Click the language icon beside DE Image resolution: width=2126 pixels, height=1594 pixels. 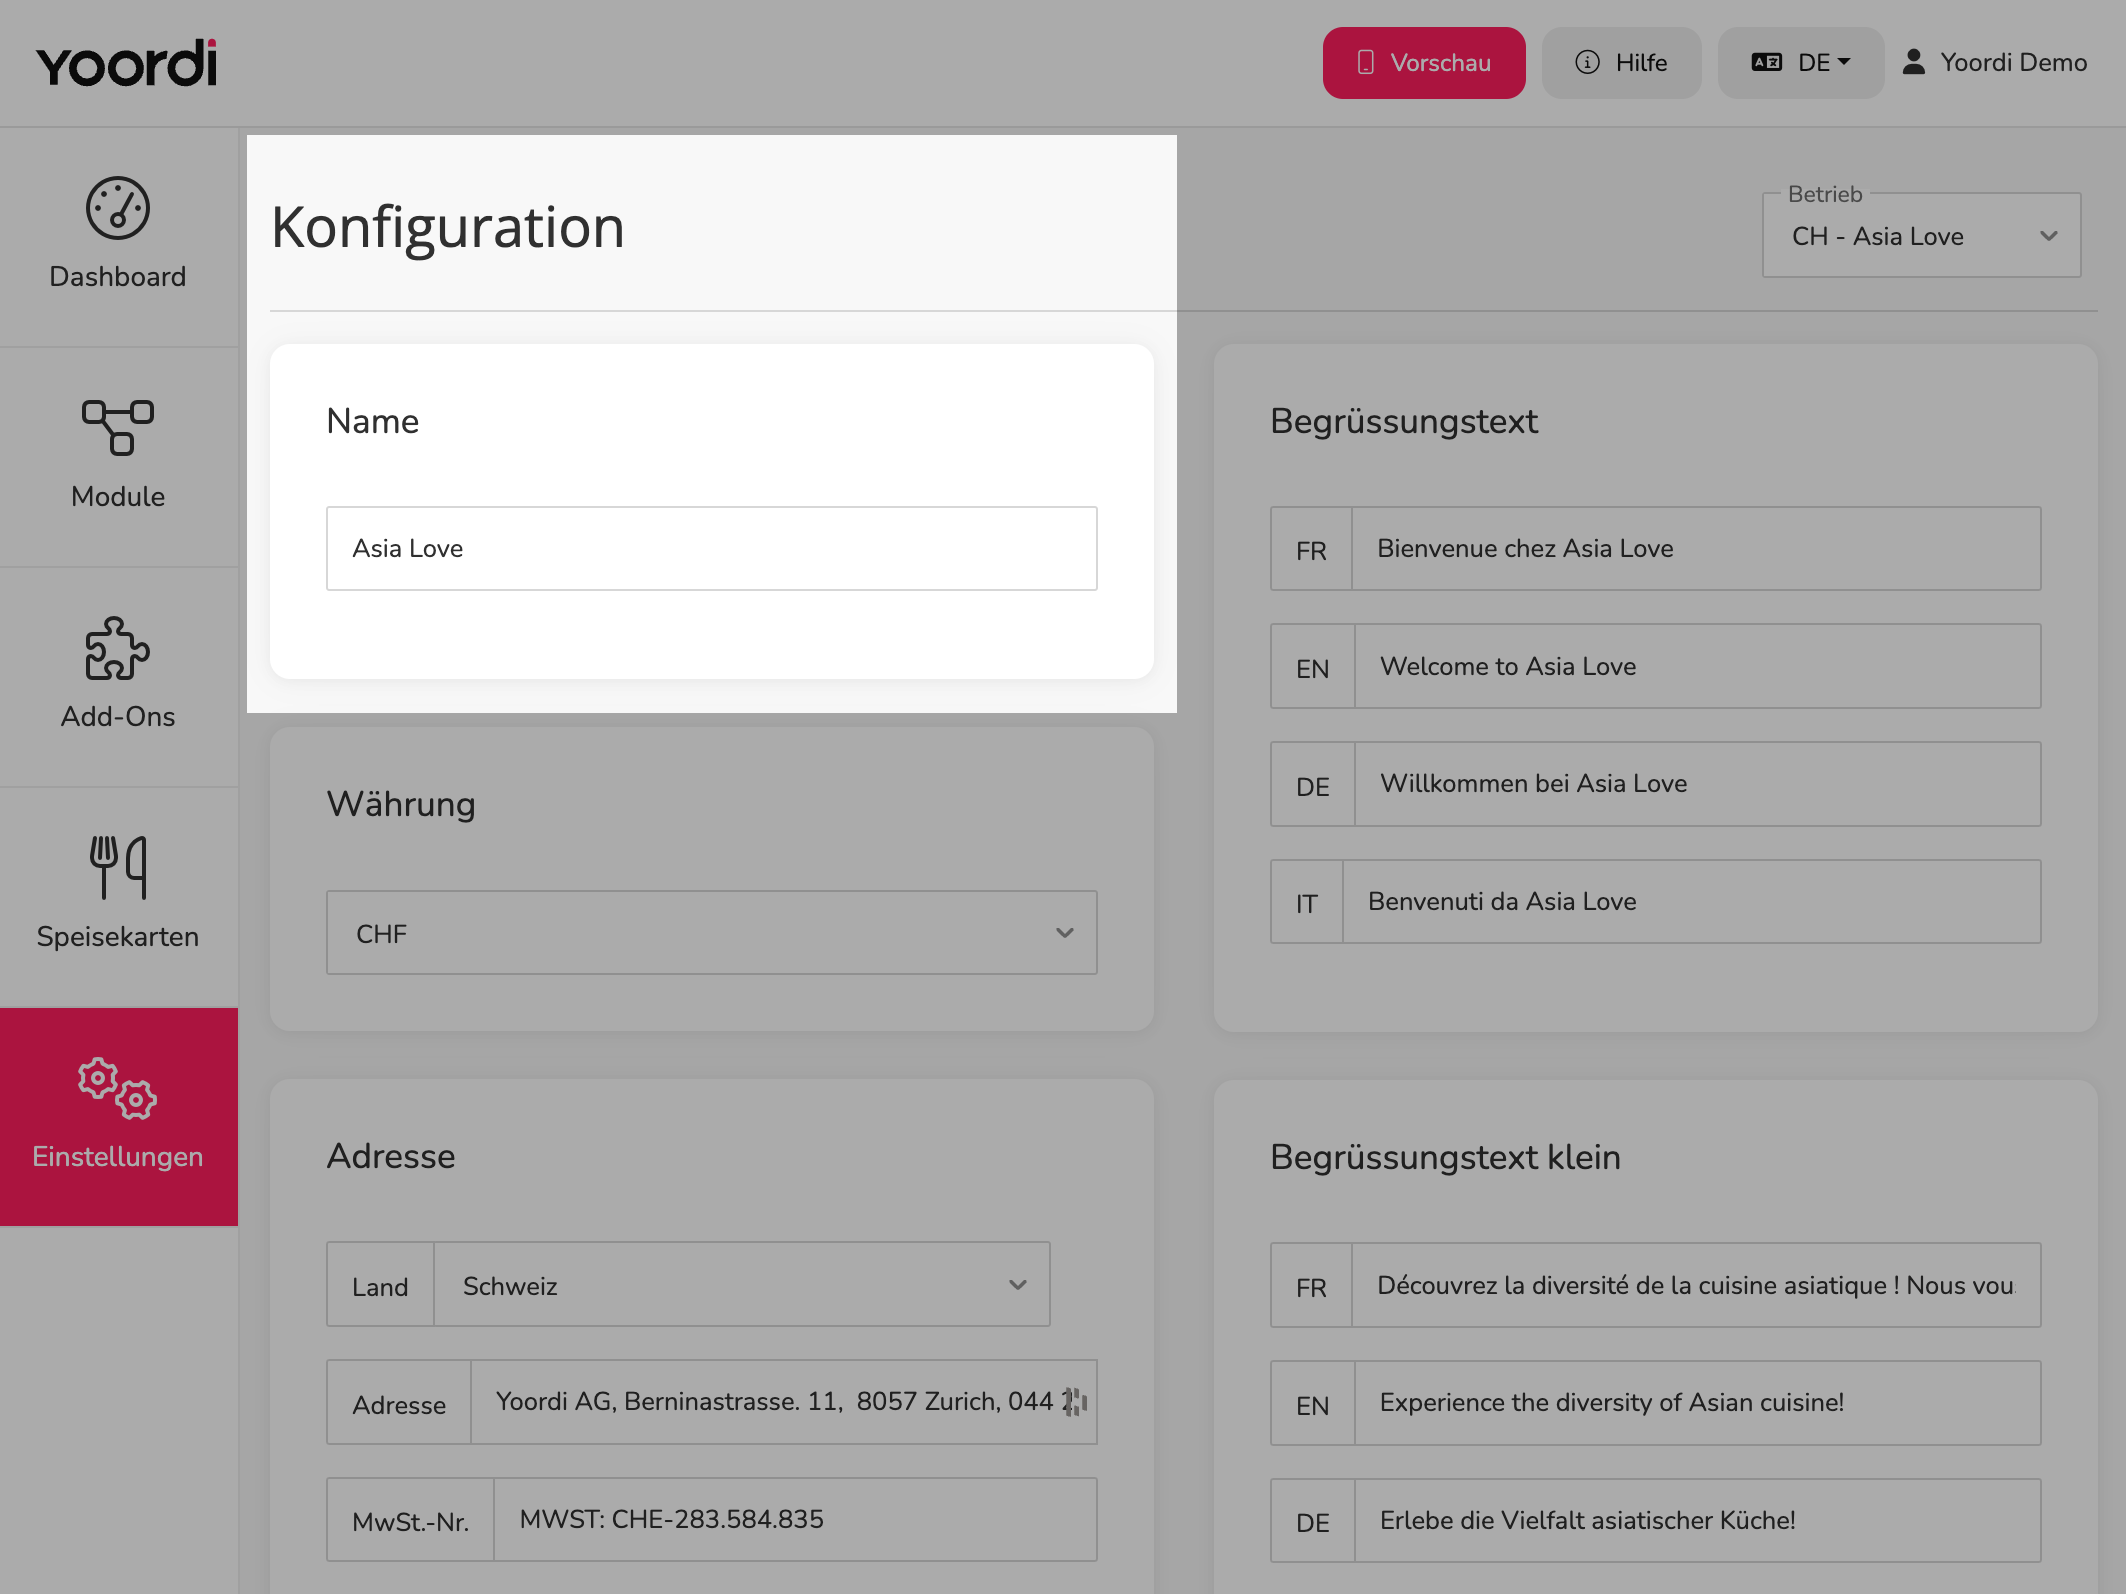click(x=1766, y=62)
